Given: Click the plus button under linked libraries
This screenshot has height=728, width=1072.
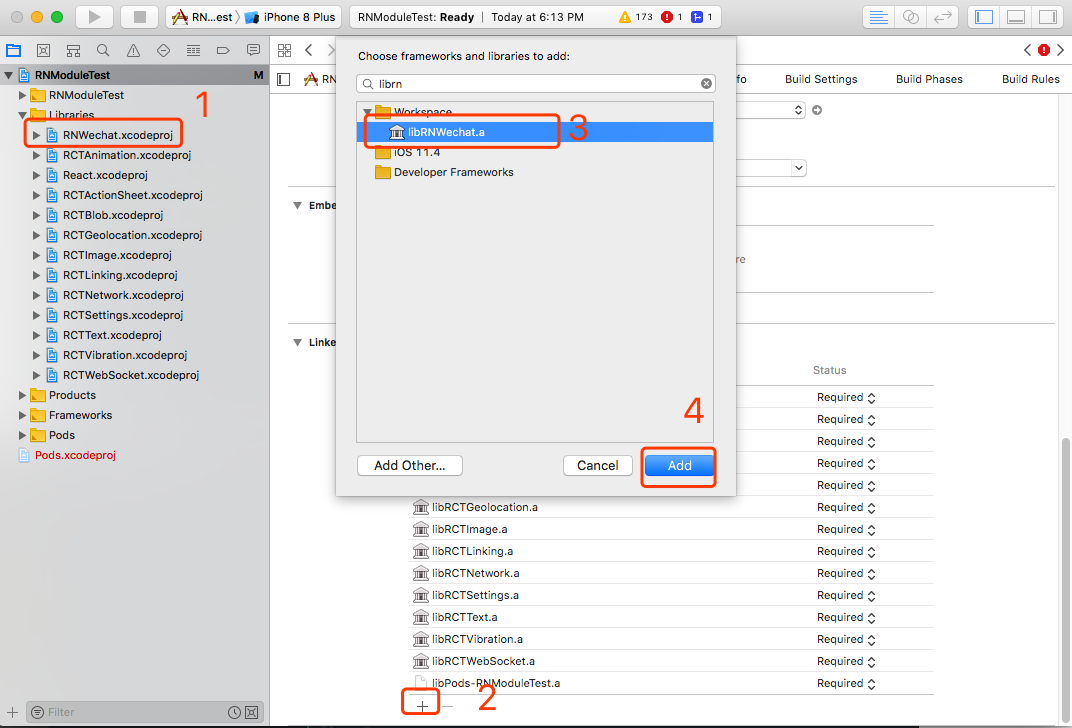Looking at the screenshot, I should [x=423, y=706].
